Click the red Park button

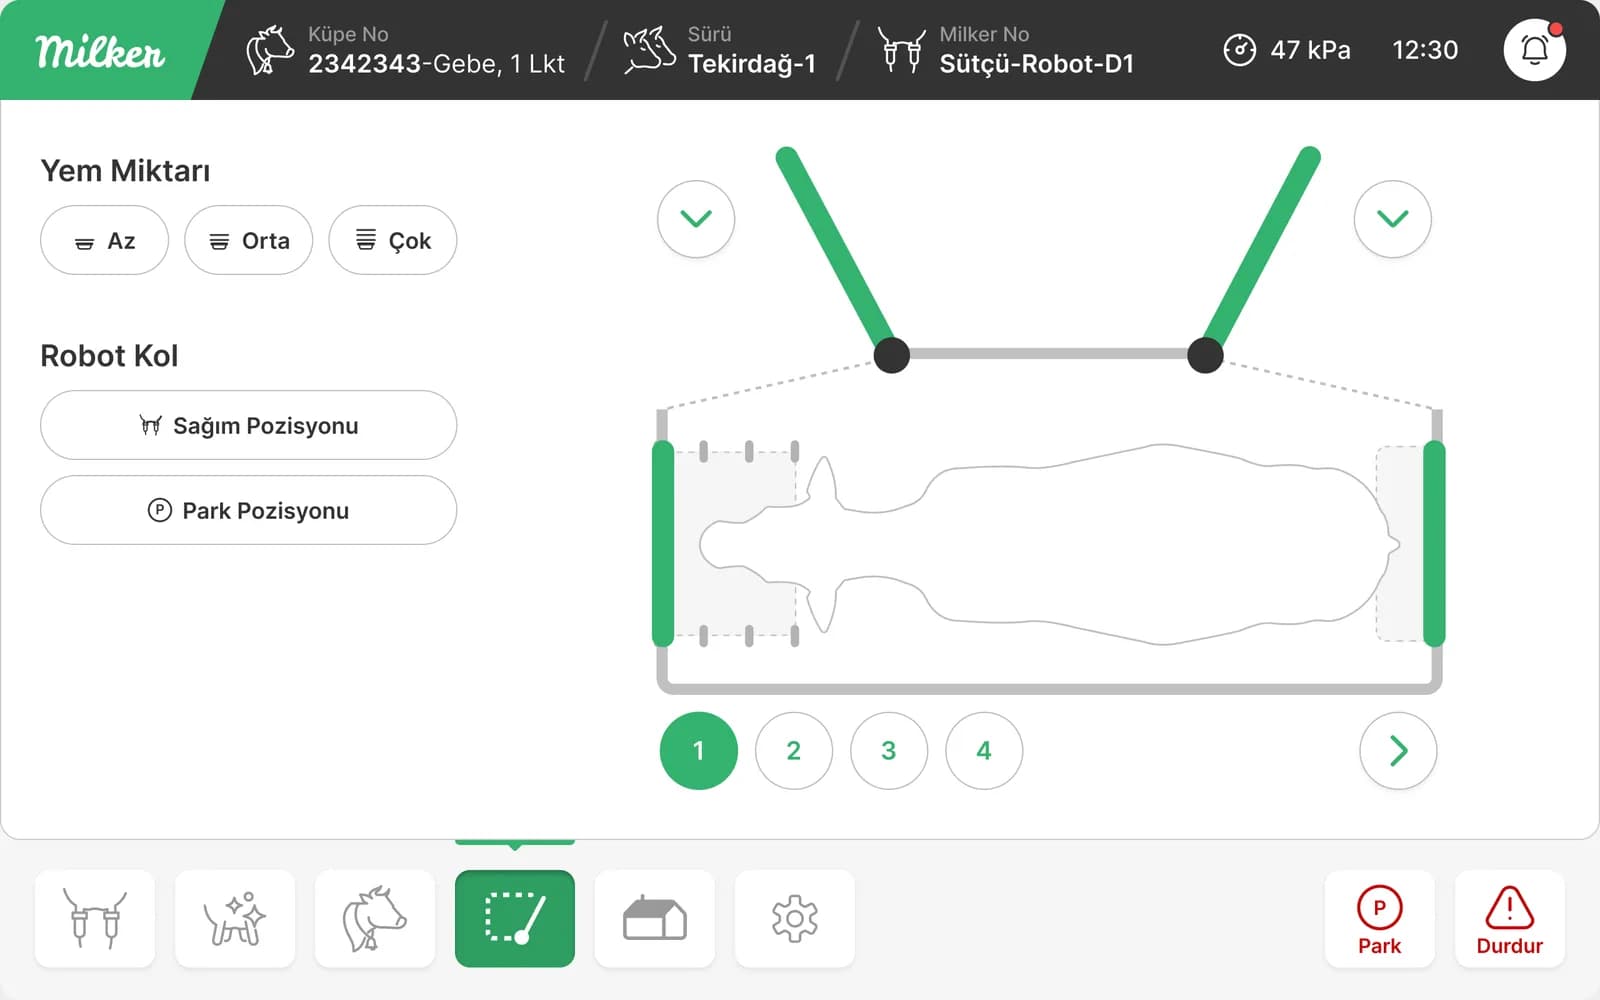pyautogui.click(x=1380, y=919)
